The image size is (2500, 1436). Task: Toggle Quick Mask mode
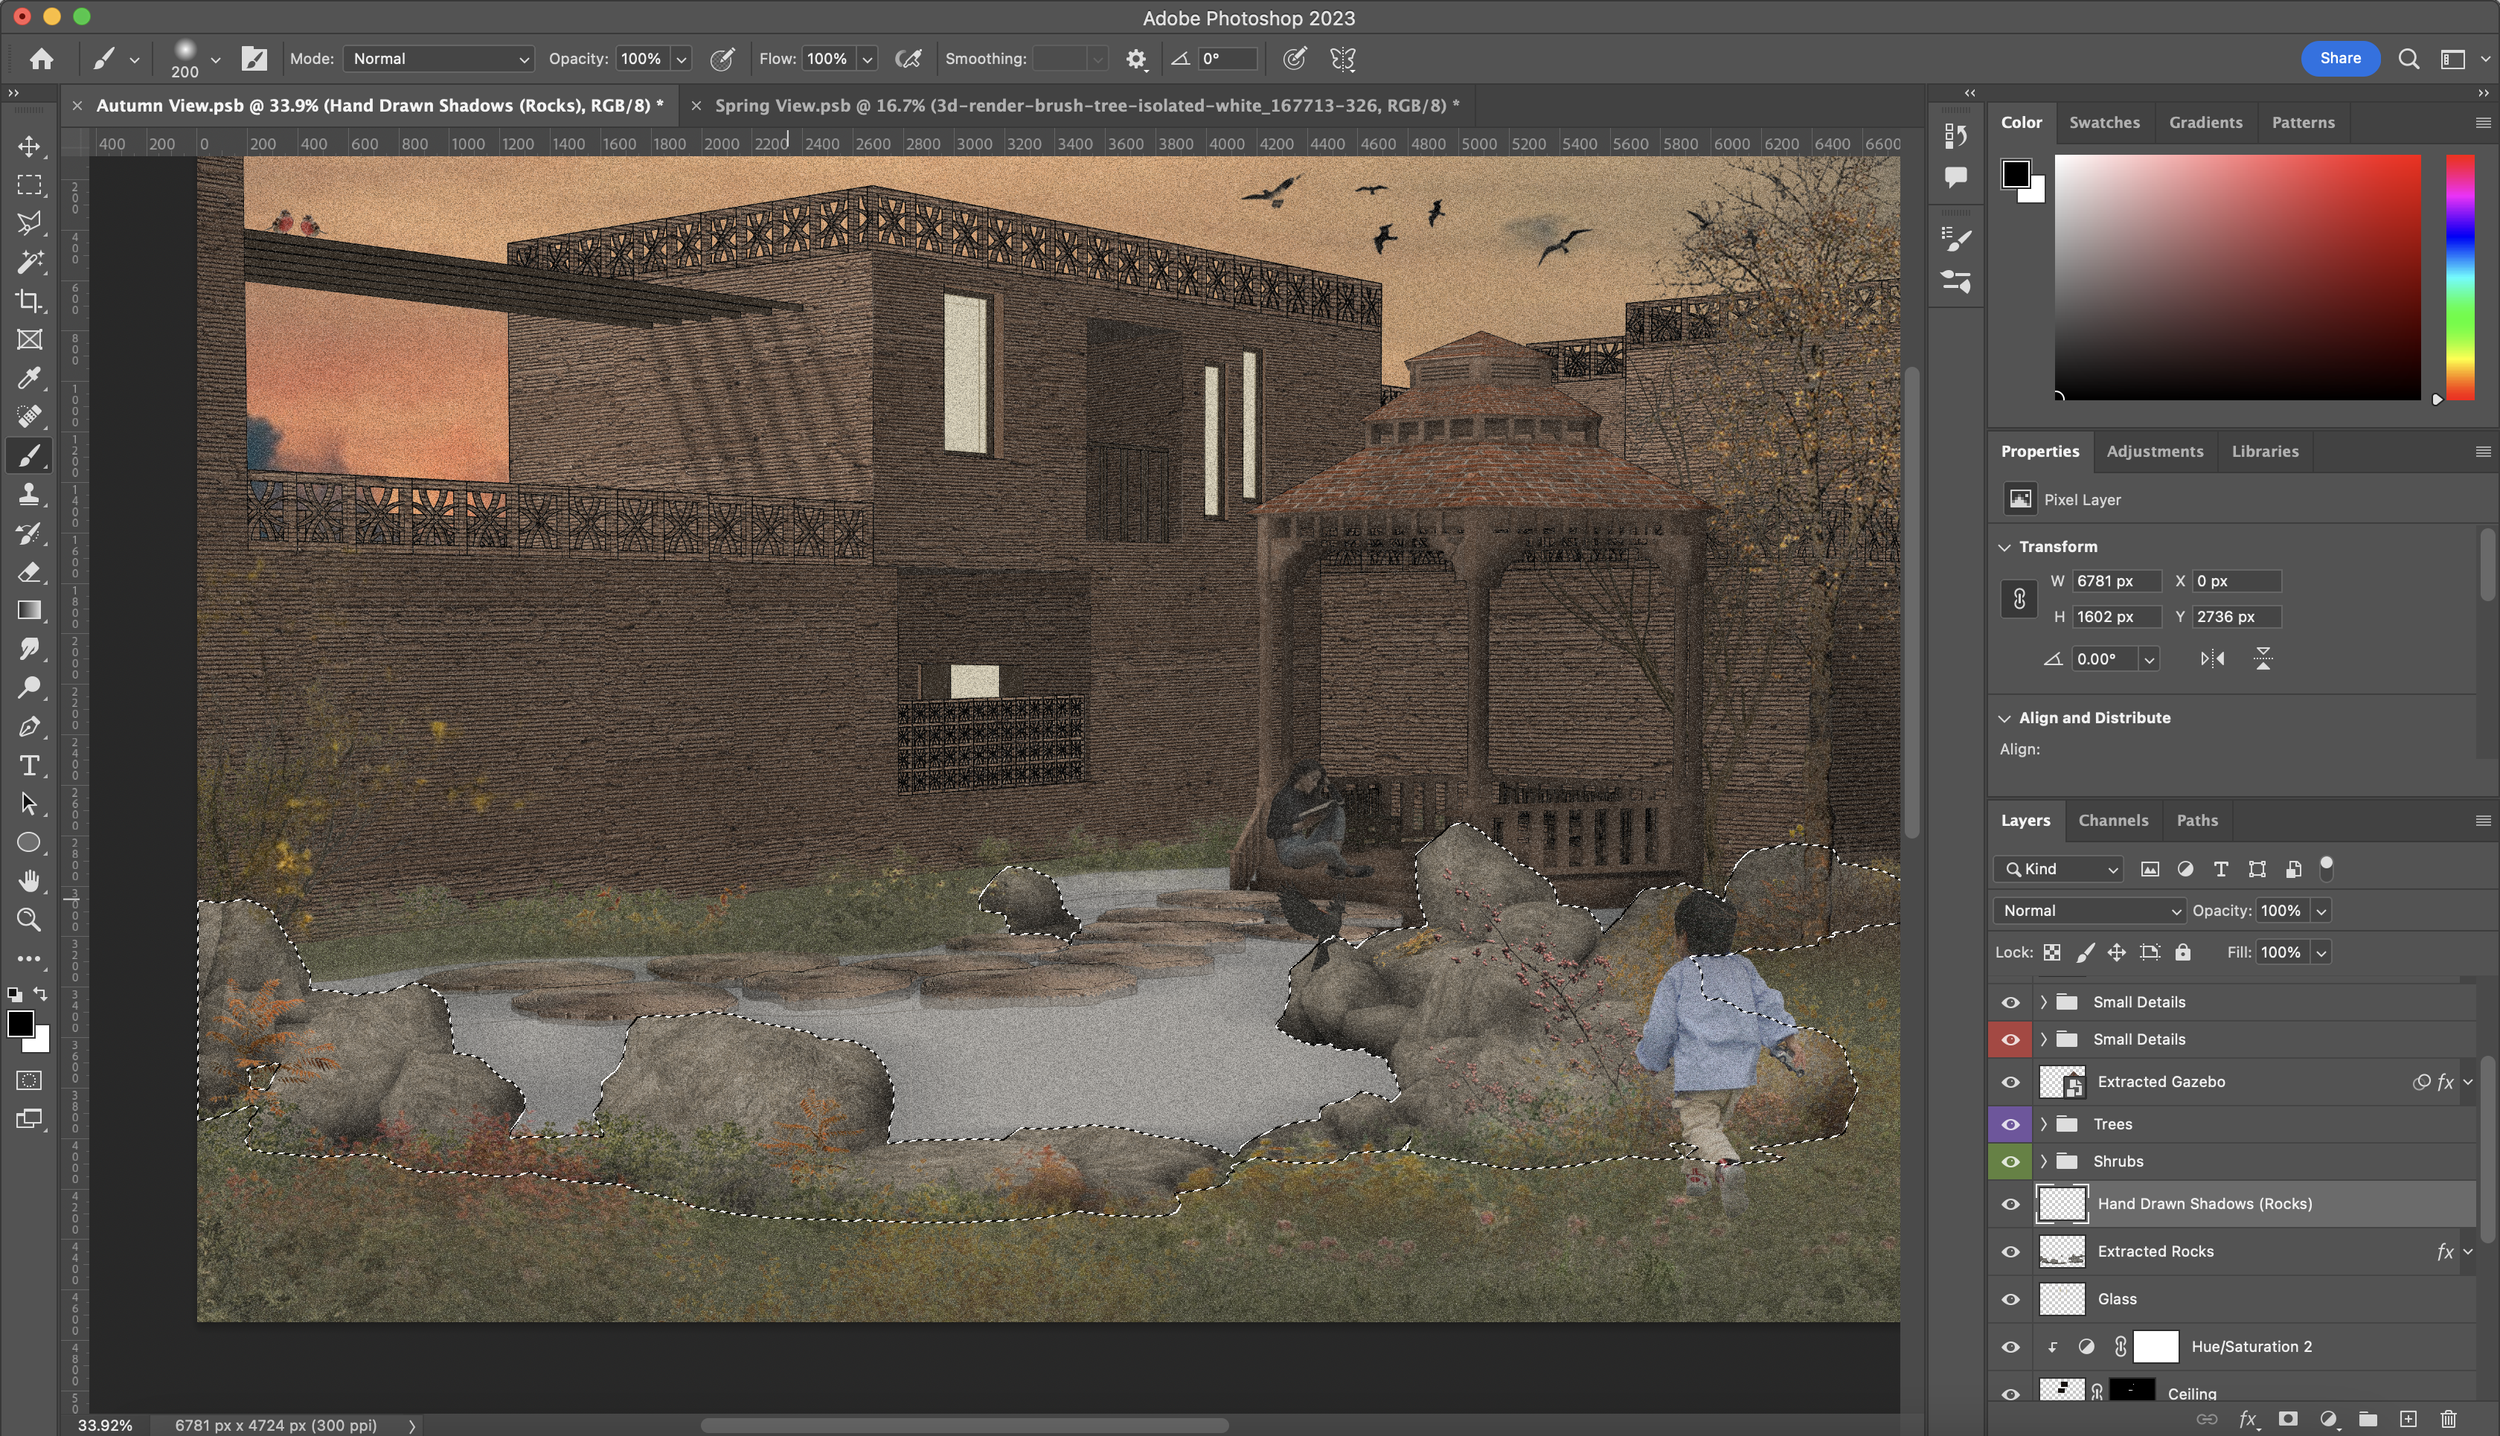coord(29,1081)
